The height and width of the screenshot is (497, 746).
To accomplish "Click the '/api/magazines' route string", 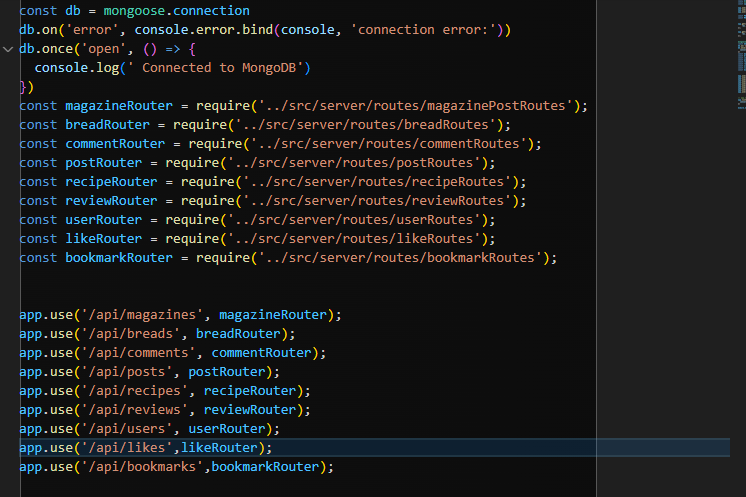I will point(142,315).
